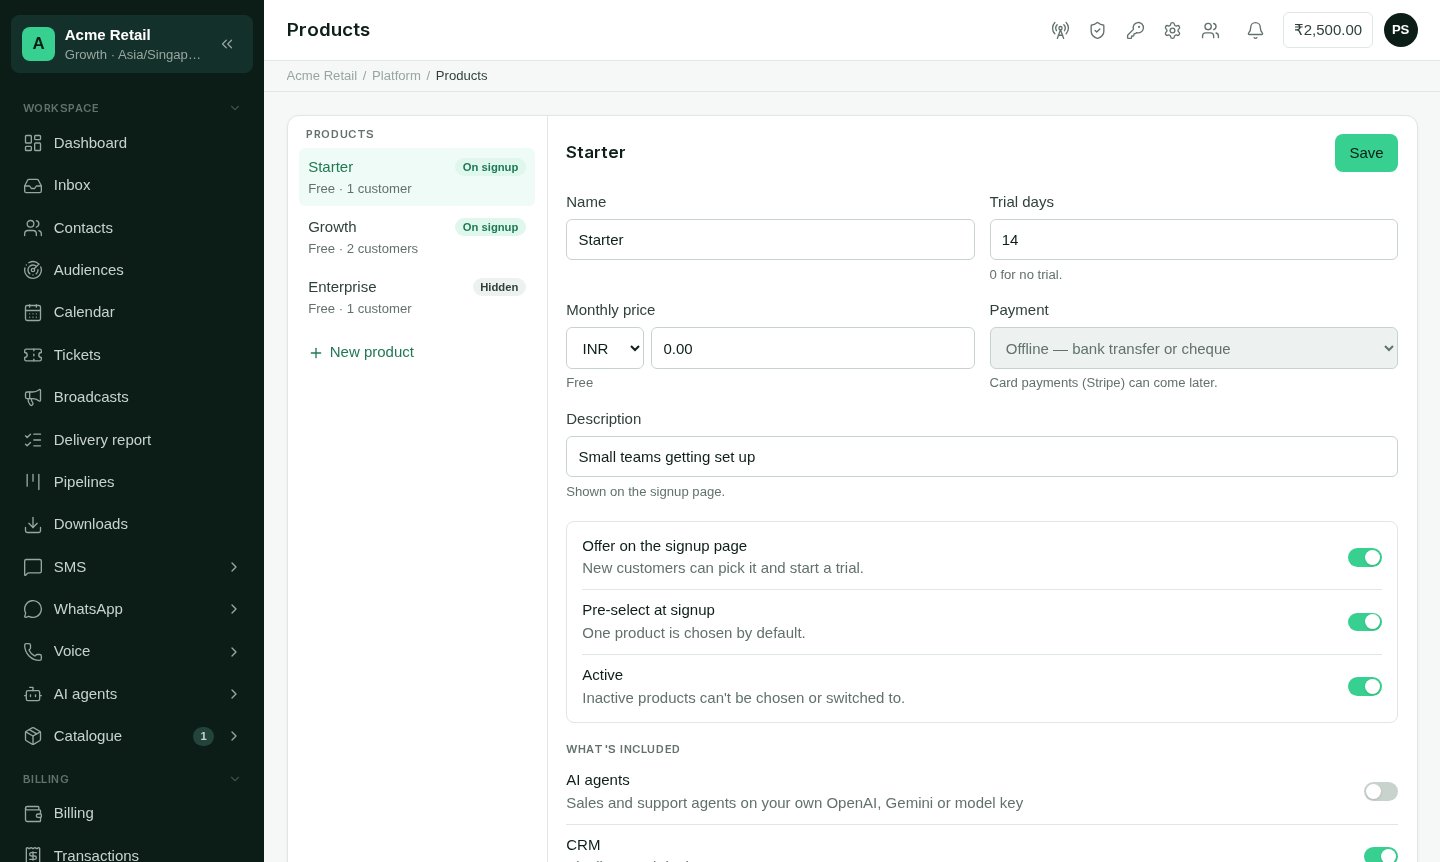Image resolution: width=1440 pixels, height=862 pixels.
Task: Click the Save button
Action: click(1366, 153)
